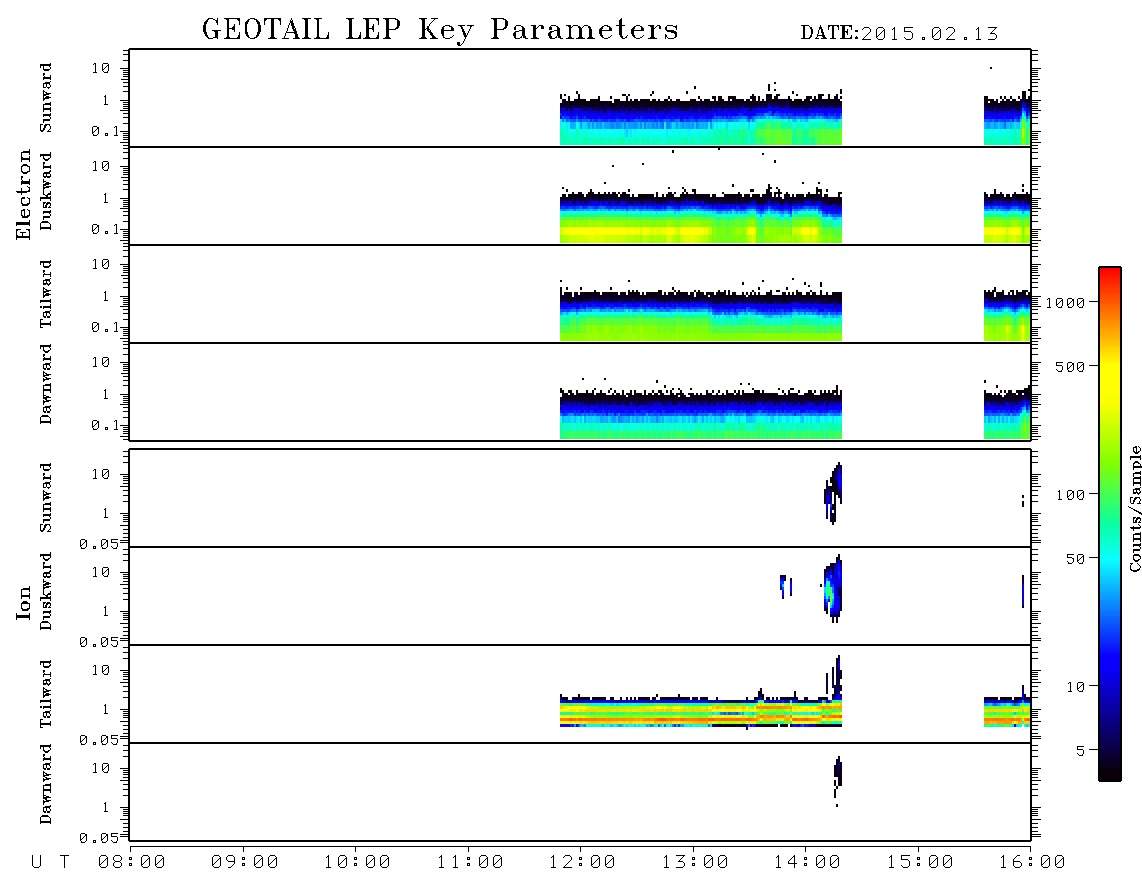The height and width of the screenshot is (880, 1142).
Task: Click the Ion Tailward data segment near 15:45
Action: tap(1007, 711)
